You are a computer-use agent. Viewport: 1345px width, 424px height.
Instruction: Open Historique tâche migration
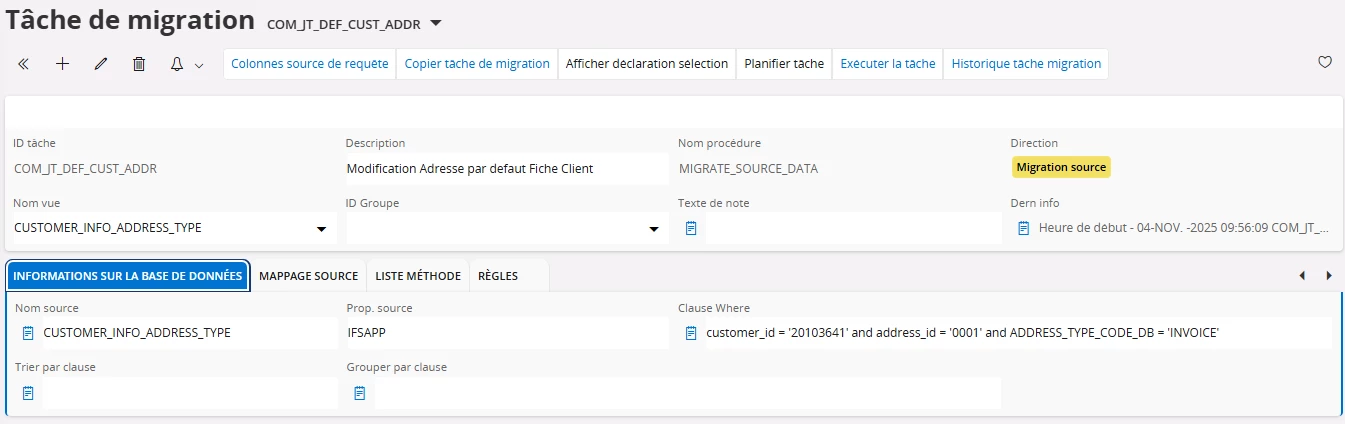pos(1025,64)
